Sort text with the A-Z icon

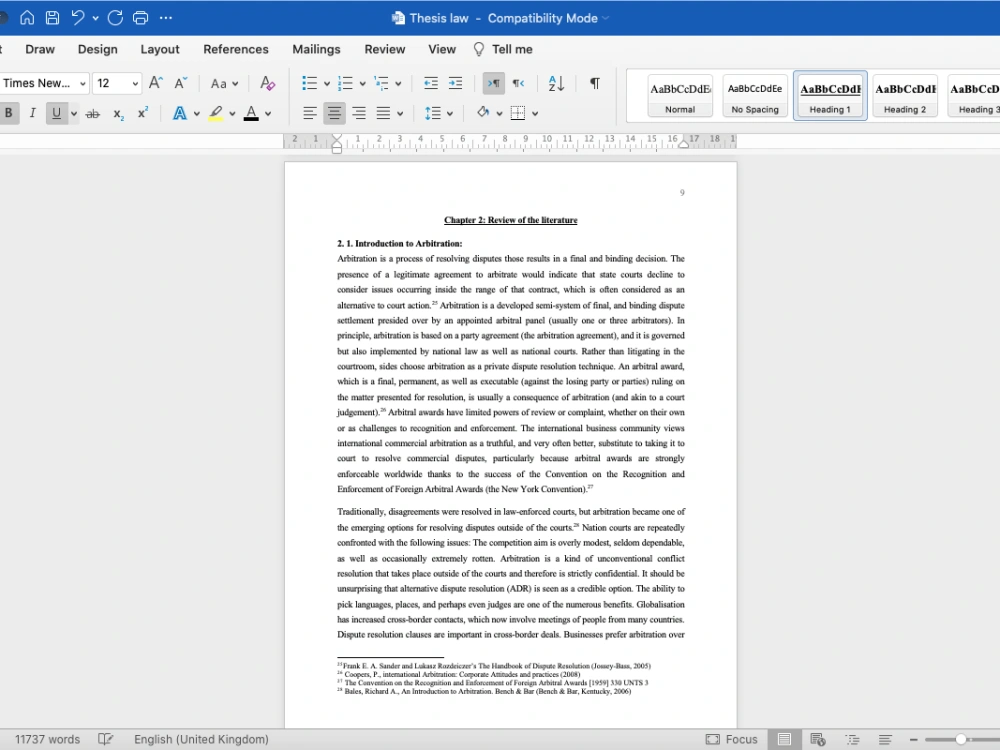556,83
